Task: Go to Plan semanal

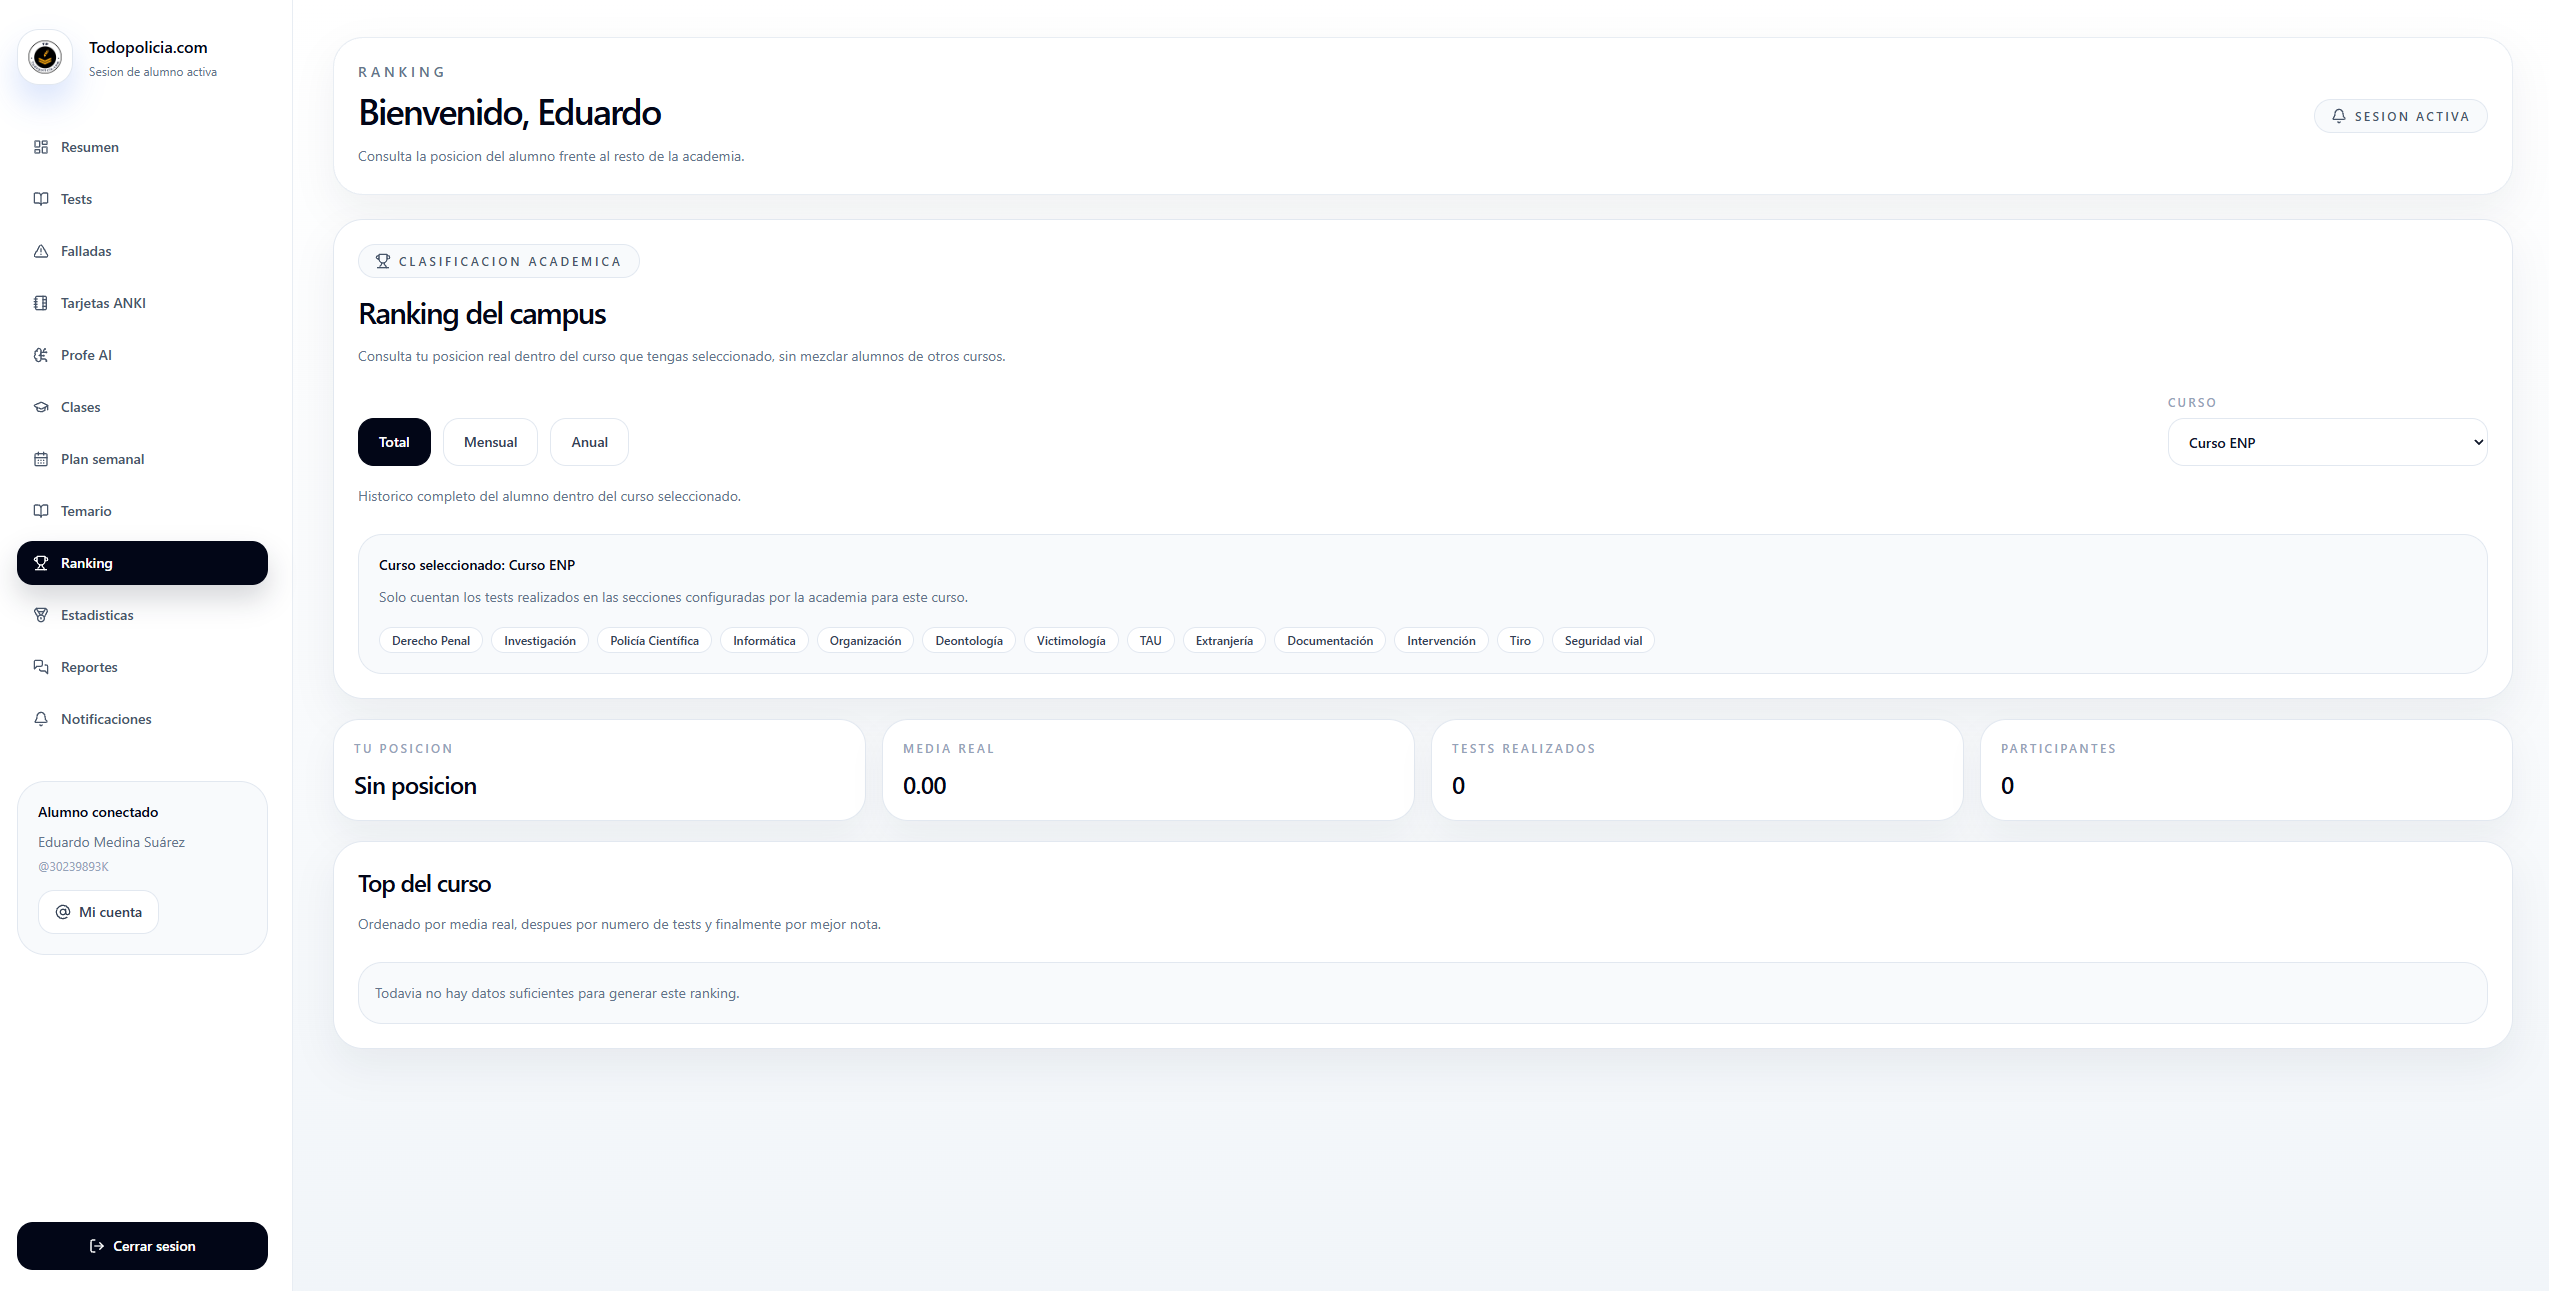Action: [142, 459]
